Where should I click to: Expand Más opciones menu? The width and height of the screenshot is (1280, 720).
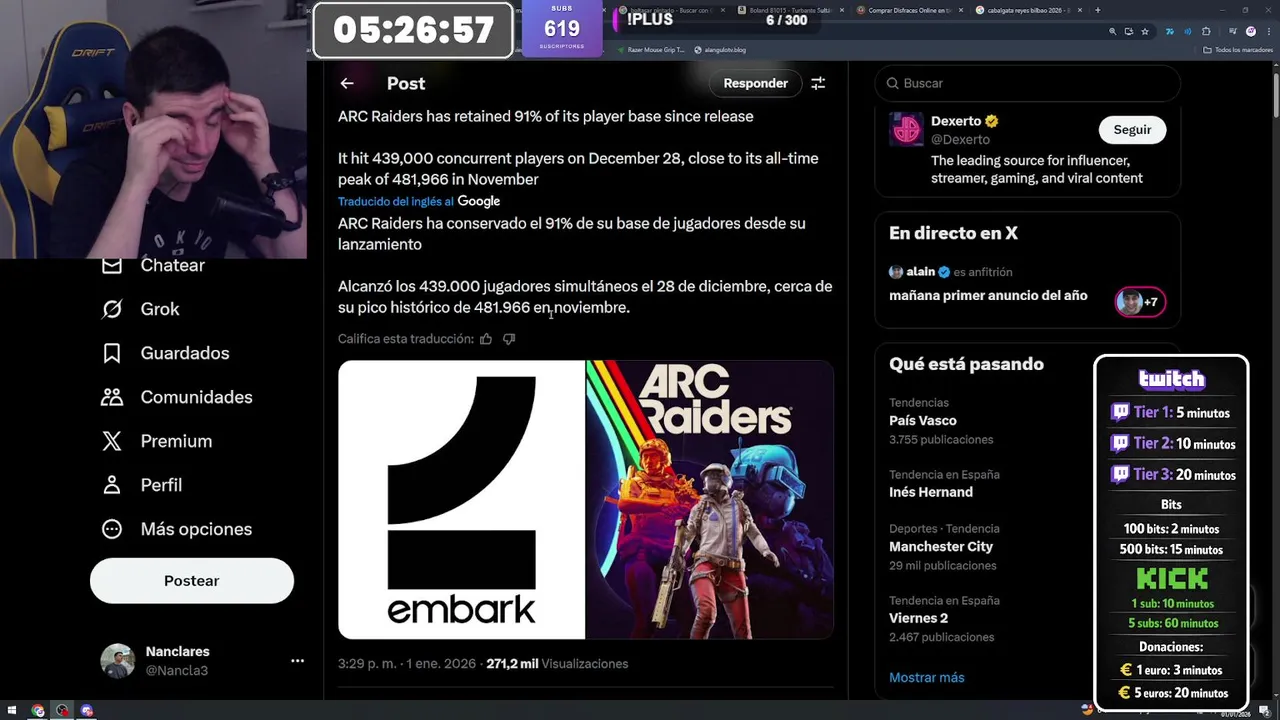(x=196, y=529)
